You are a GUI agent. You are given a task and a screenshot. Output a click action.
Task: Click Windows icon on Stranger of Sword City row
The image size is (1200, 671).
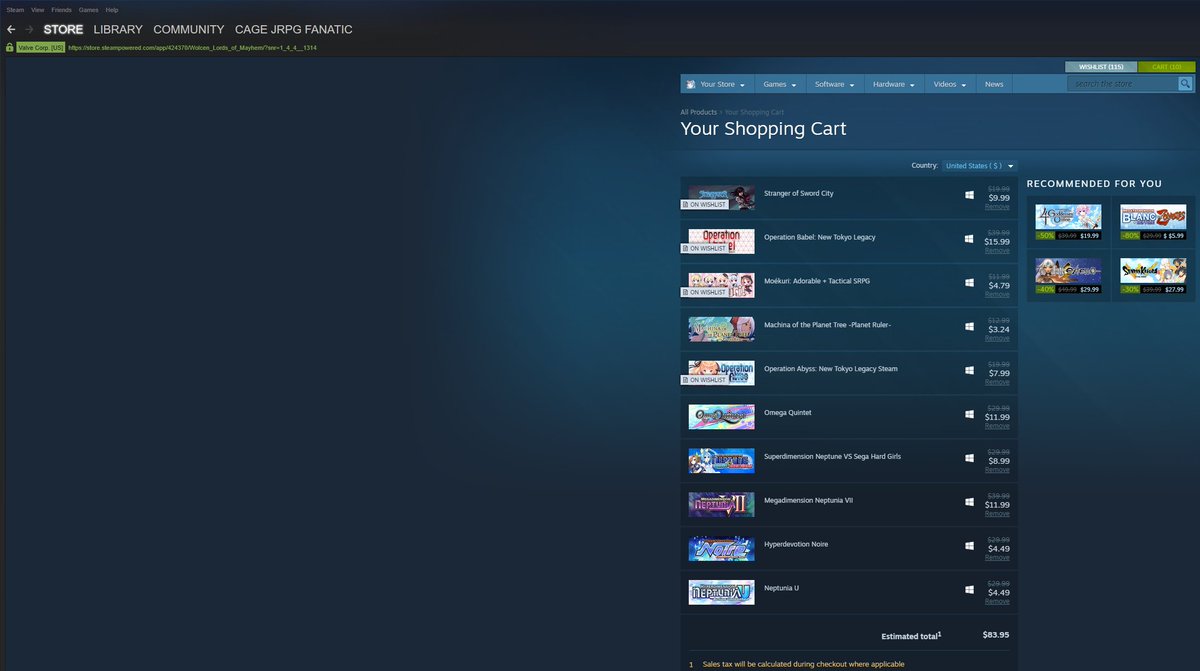(969, 195)
